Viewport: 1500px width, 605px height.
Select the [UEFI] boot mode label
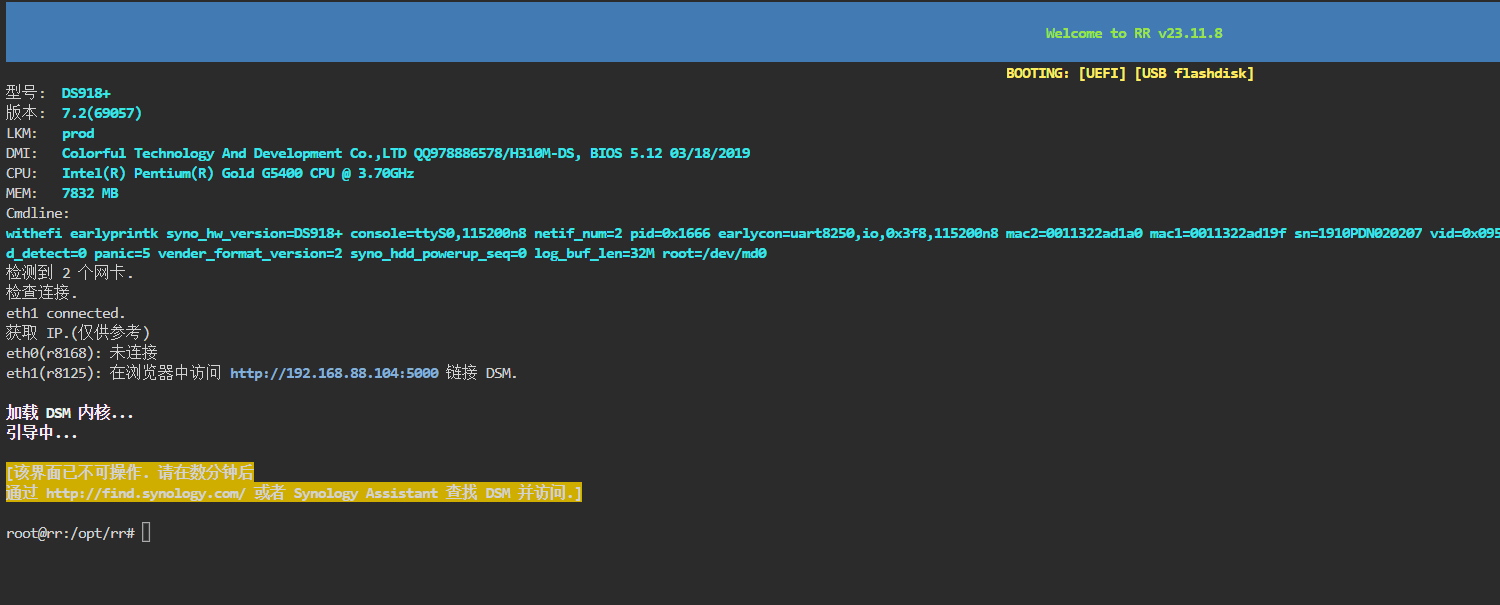1102,73
